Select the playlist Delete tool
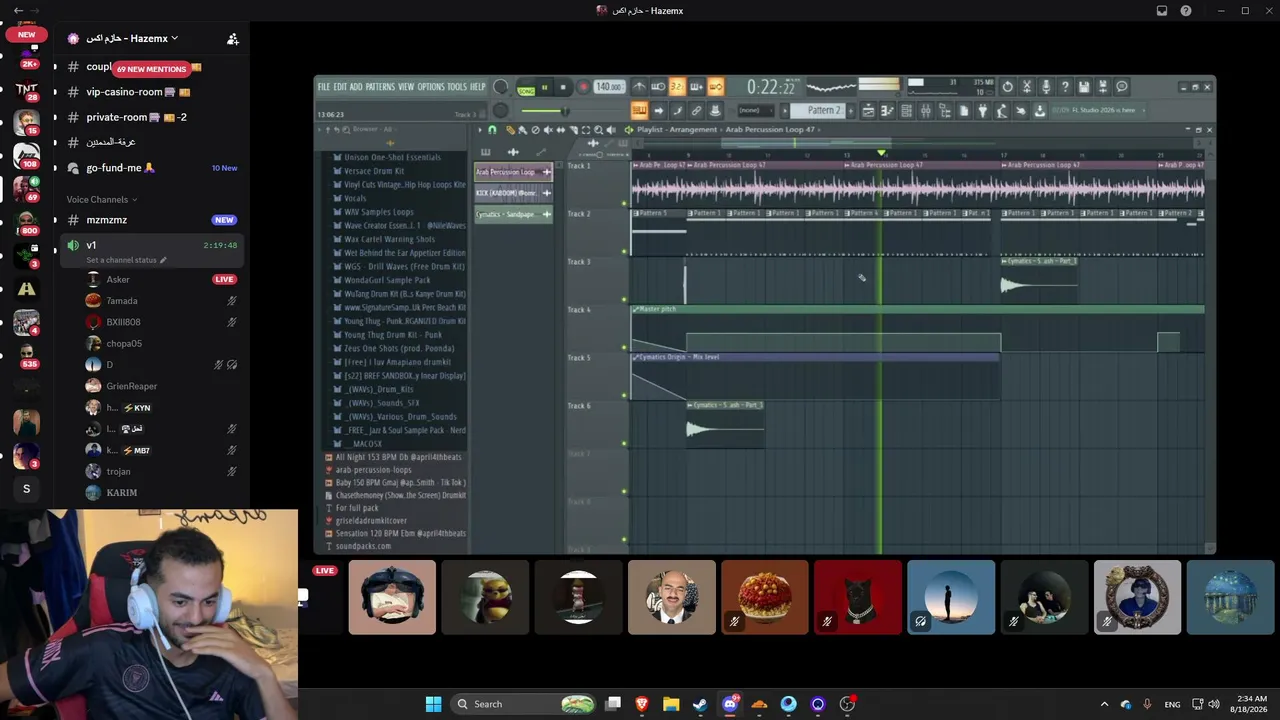Viewport: 1280px width, 720px height. 535,130
